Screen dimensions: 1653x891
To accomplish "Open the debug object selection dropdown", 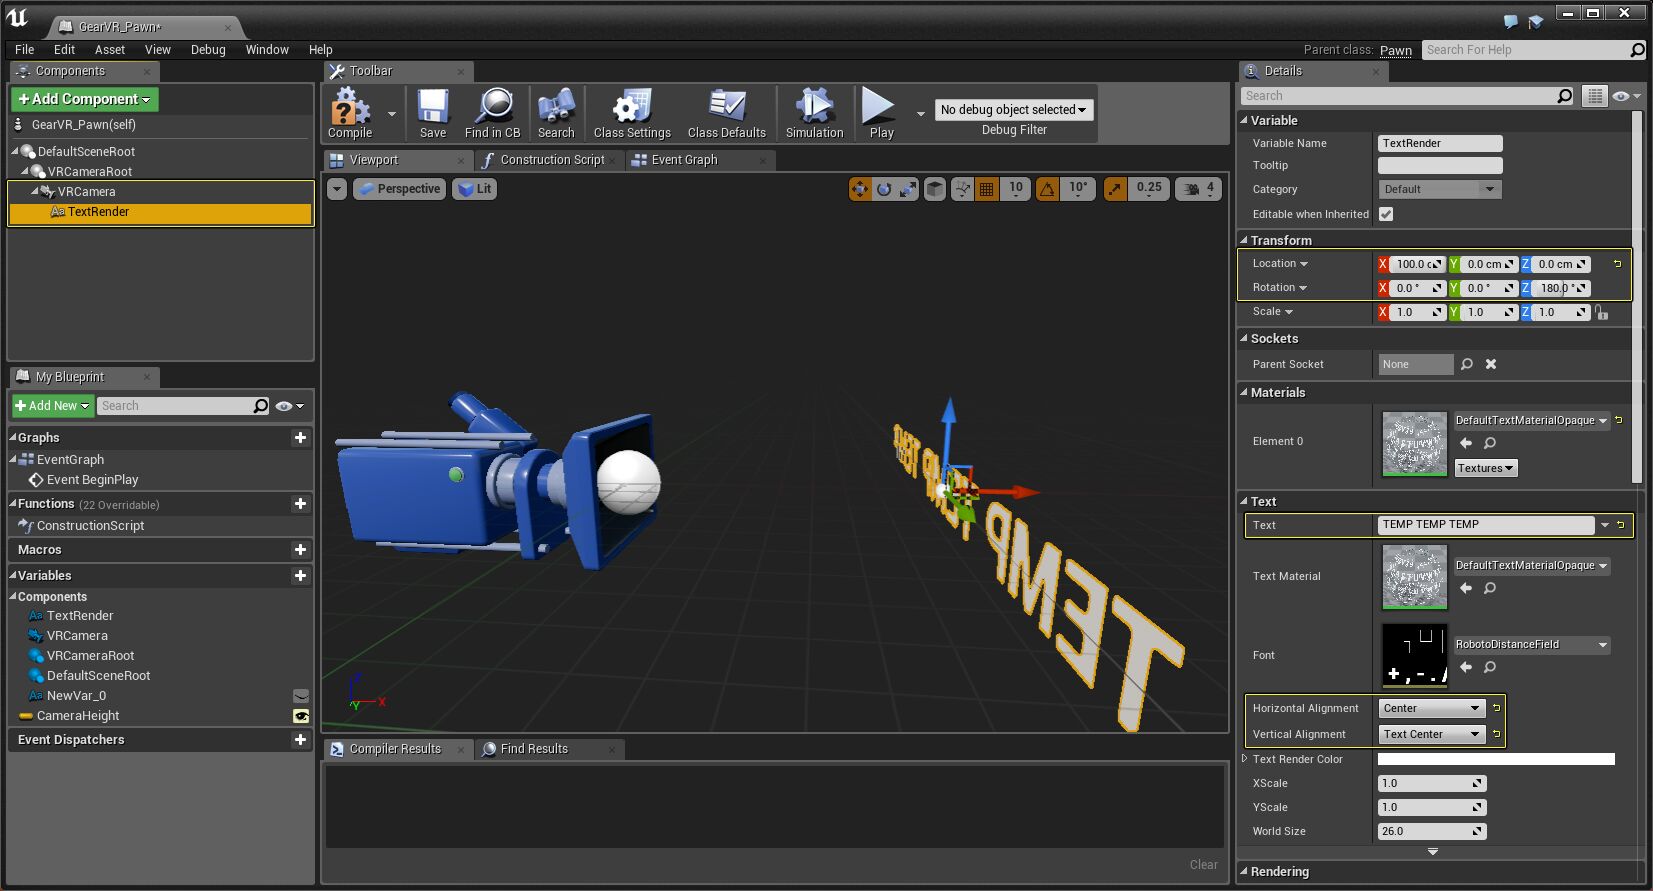I will (x=1013, y=110).
